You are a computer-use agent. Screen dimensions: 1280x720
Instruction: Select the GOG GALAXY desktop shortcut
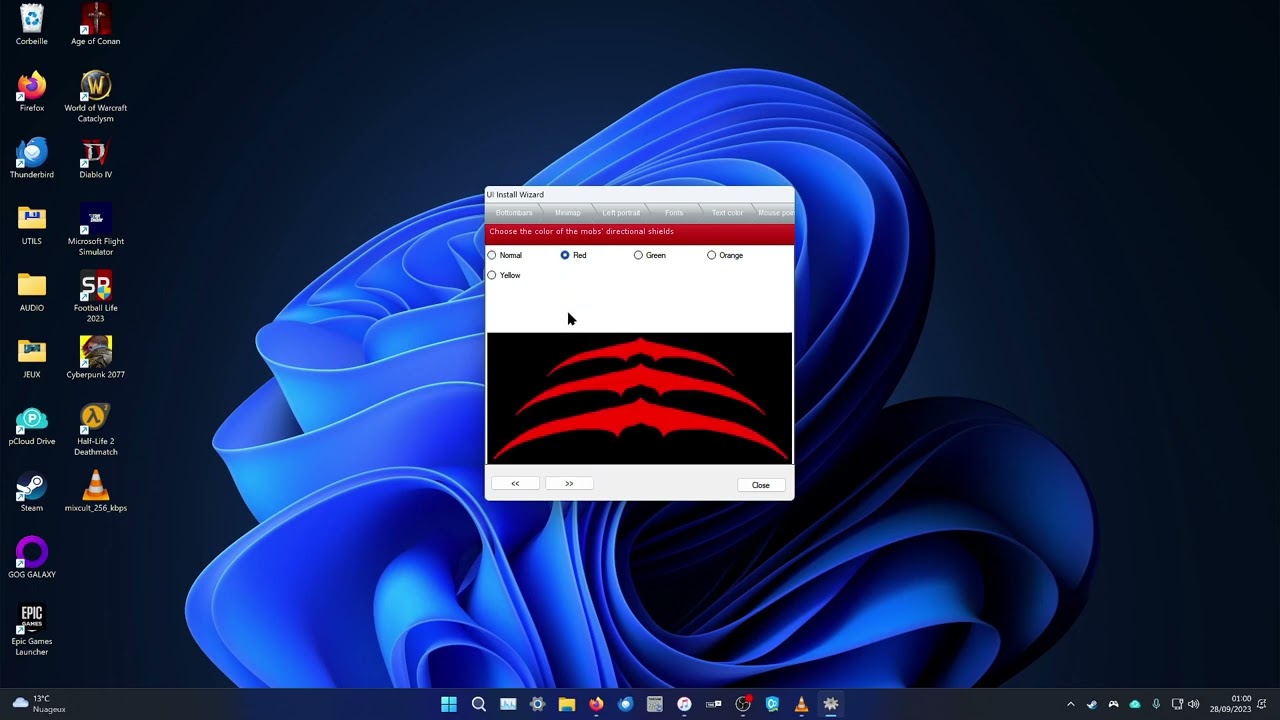click(32, 559)
